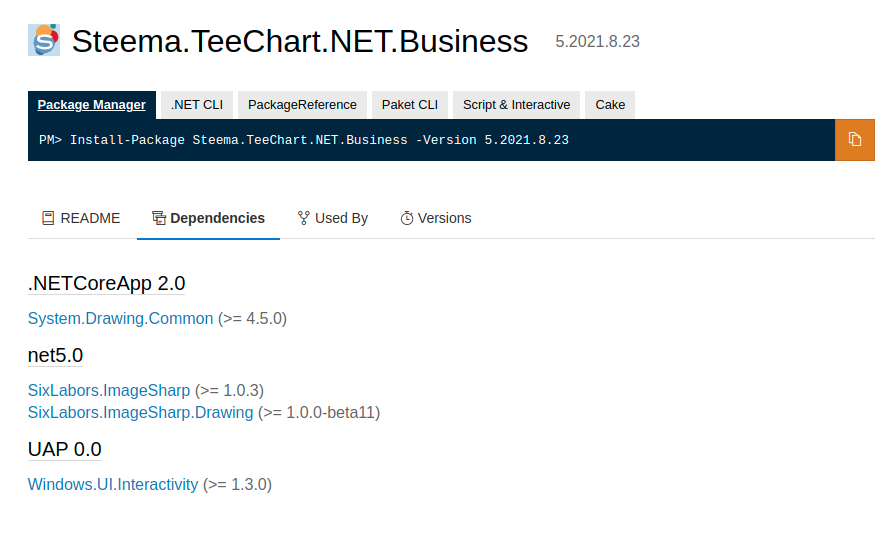
Task: Open the SixLabors.ImageSharp.Drawing package link
Action: (141, 413)
